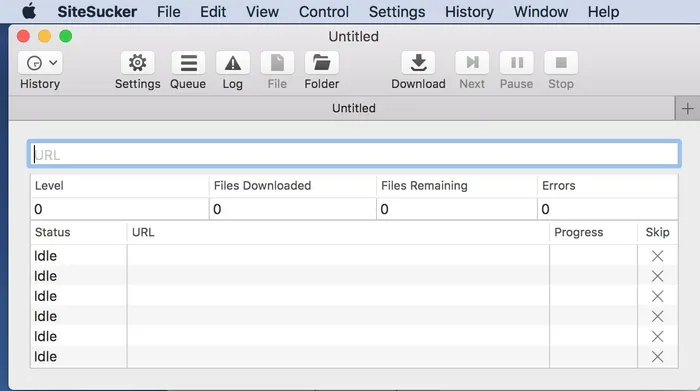Open the File menu
Viewport: 700px width, 391px height.
169,12
